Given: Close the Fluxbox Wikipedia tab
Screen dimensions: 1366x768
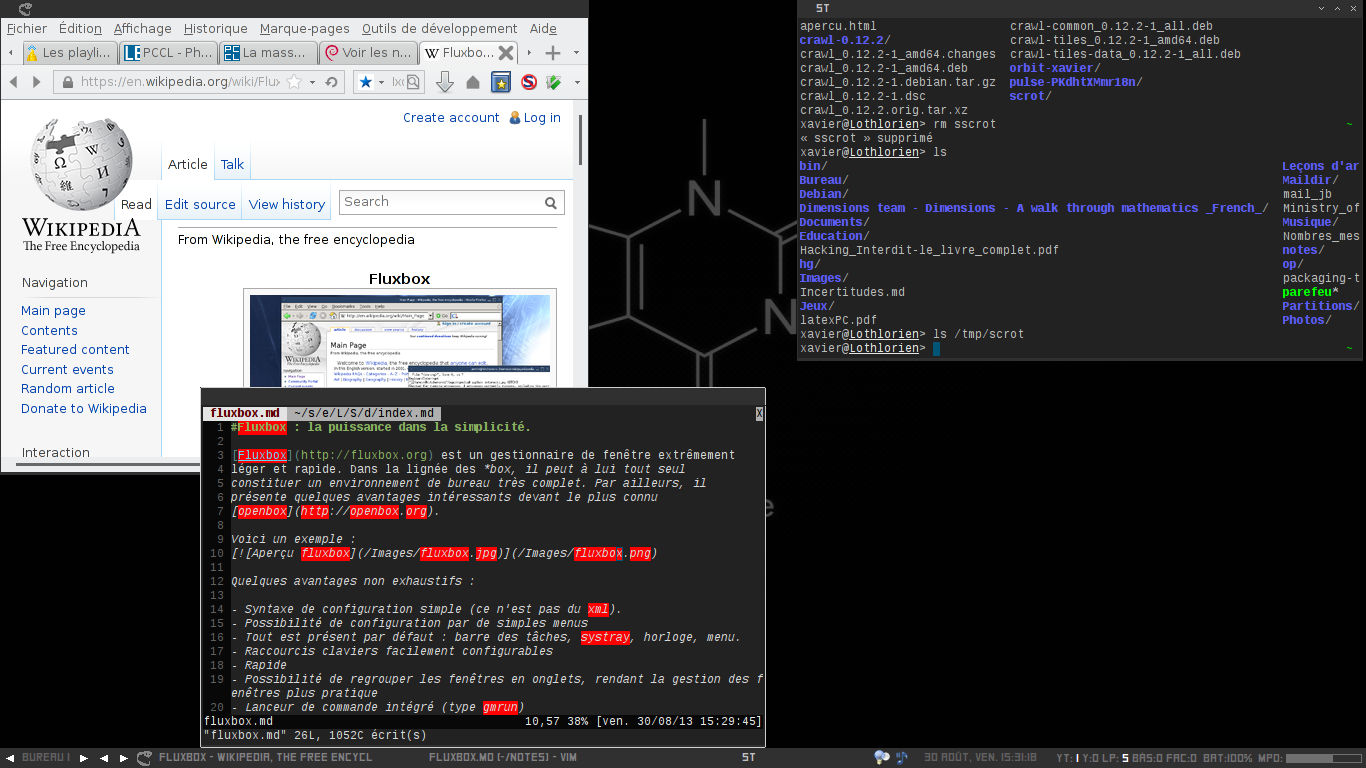Looking at the screenshot, I should [506, 53].
